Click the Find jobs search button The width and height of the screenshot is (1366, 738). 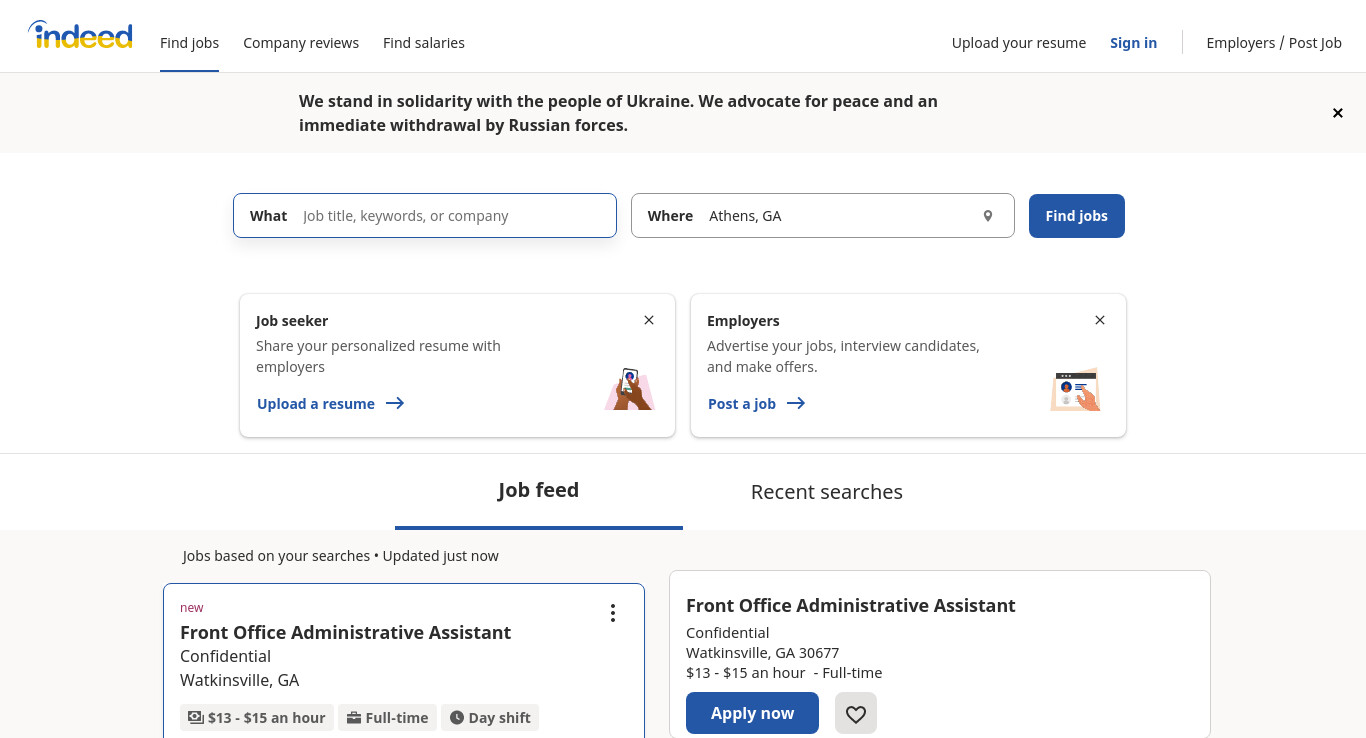tap(1077, 216)
